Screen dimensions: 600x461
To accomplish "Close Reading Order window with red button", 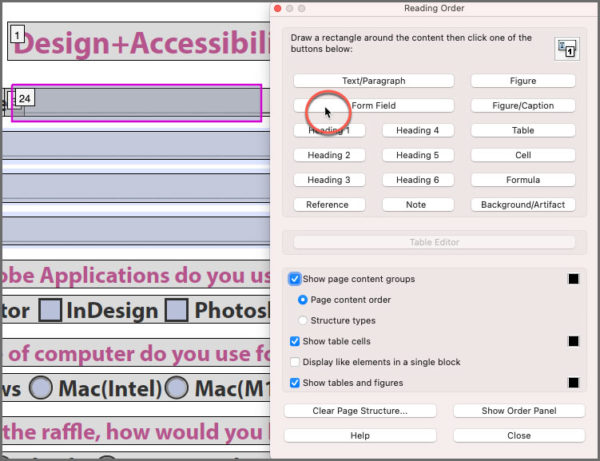I will (278, 8).
